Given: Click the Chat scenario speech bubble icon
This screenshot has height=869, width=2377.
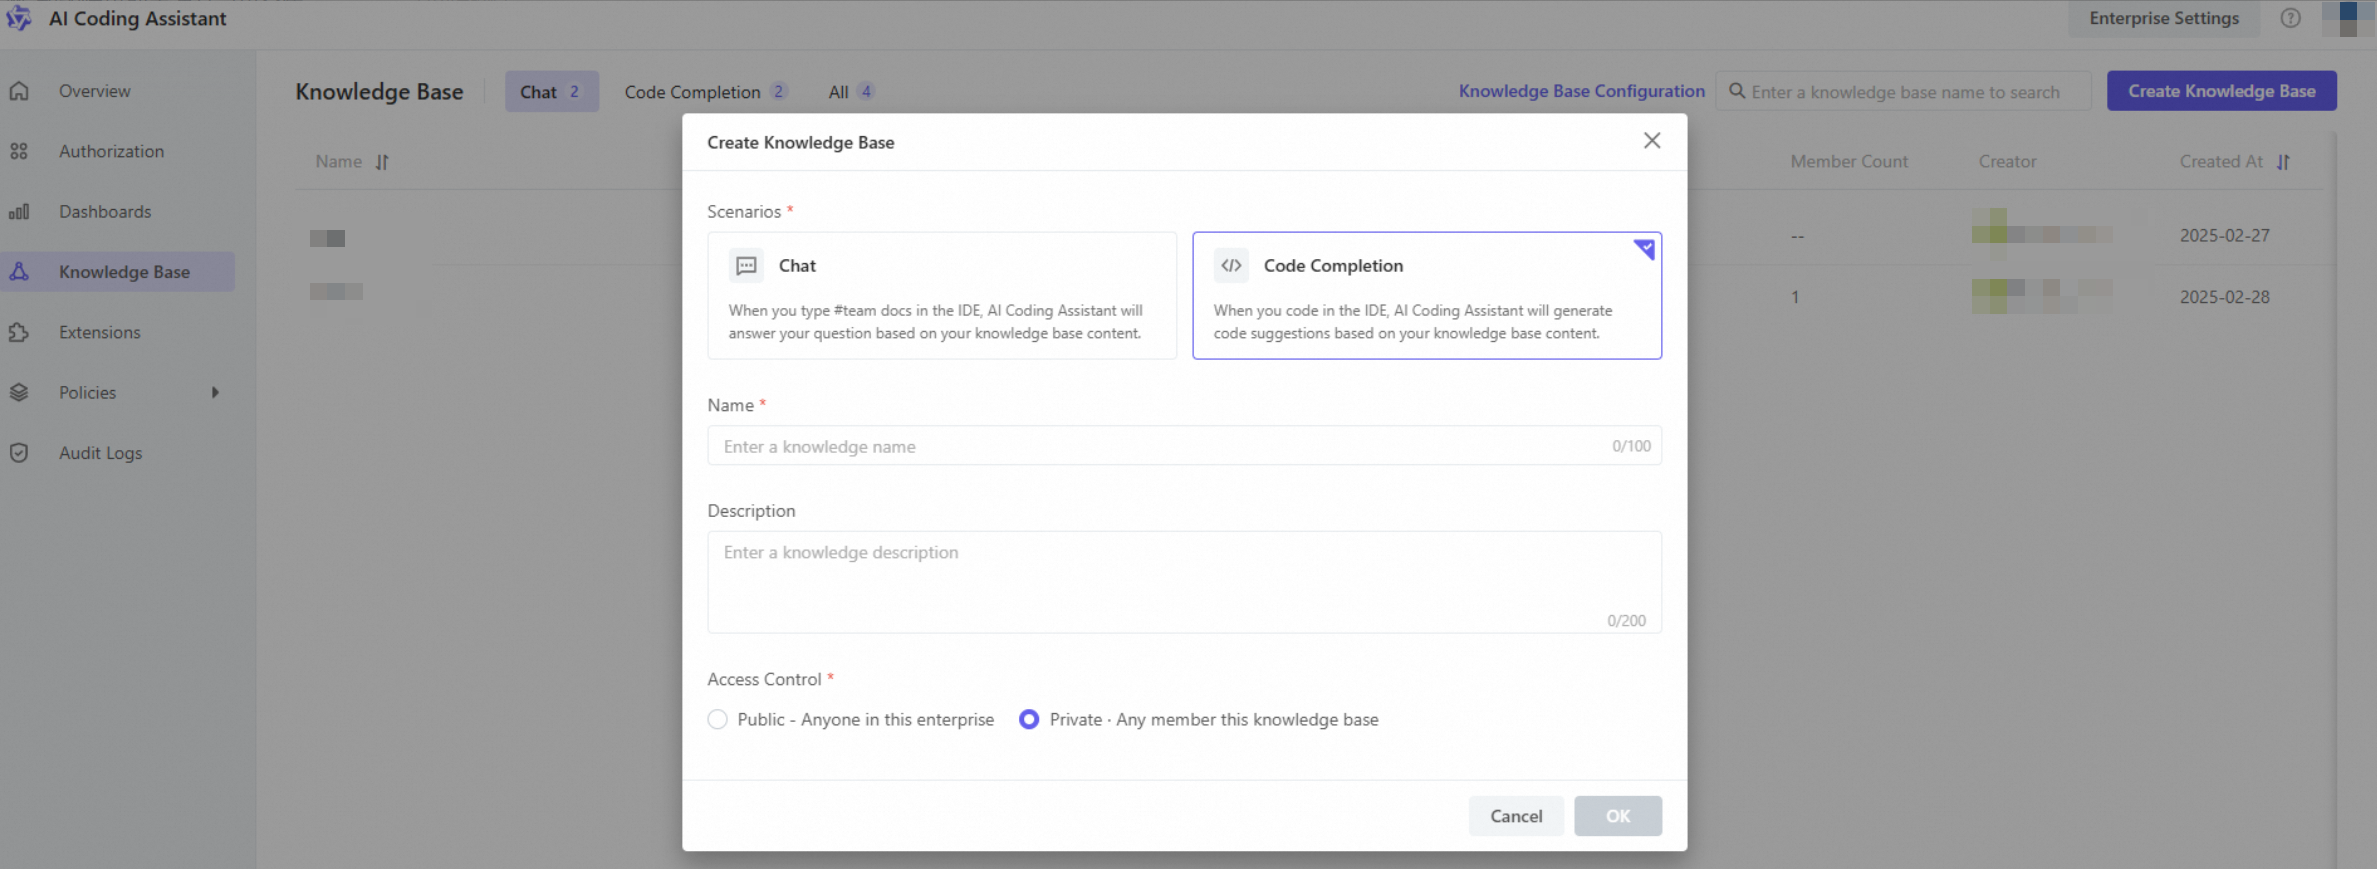Looking at the screenshot, I should coord(746,266).
